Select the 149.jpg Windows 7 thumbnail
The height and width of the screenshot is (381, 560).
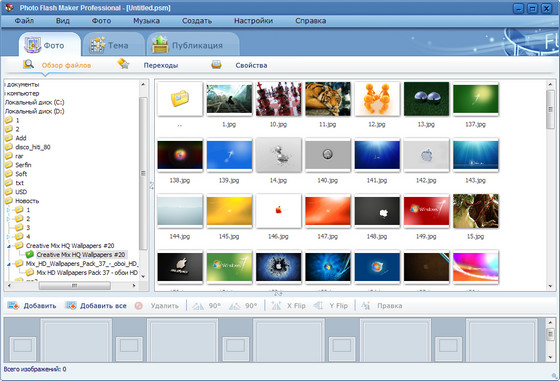tap(426, 211)
